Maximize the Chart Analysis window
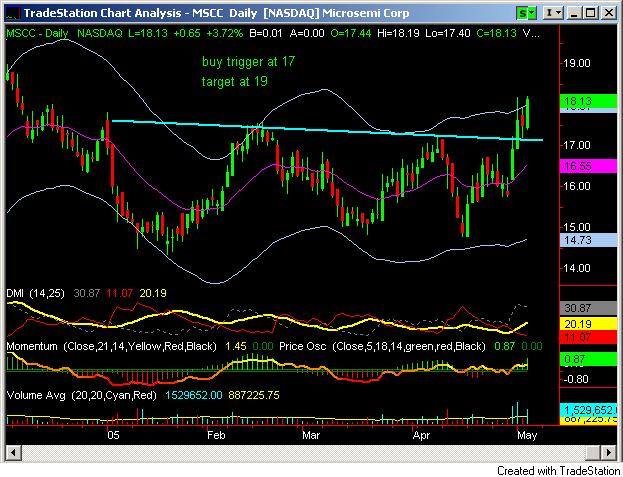The image size is (623, 477). pos(591,14)
